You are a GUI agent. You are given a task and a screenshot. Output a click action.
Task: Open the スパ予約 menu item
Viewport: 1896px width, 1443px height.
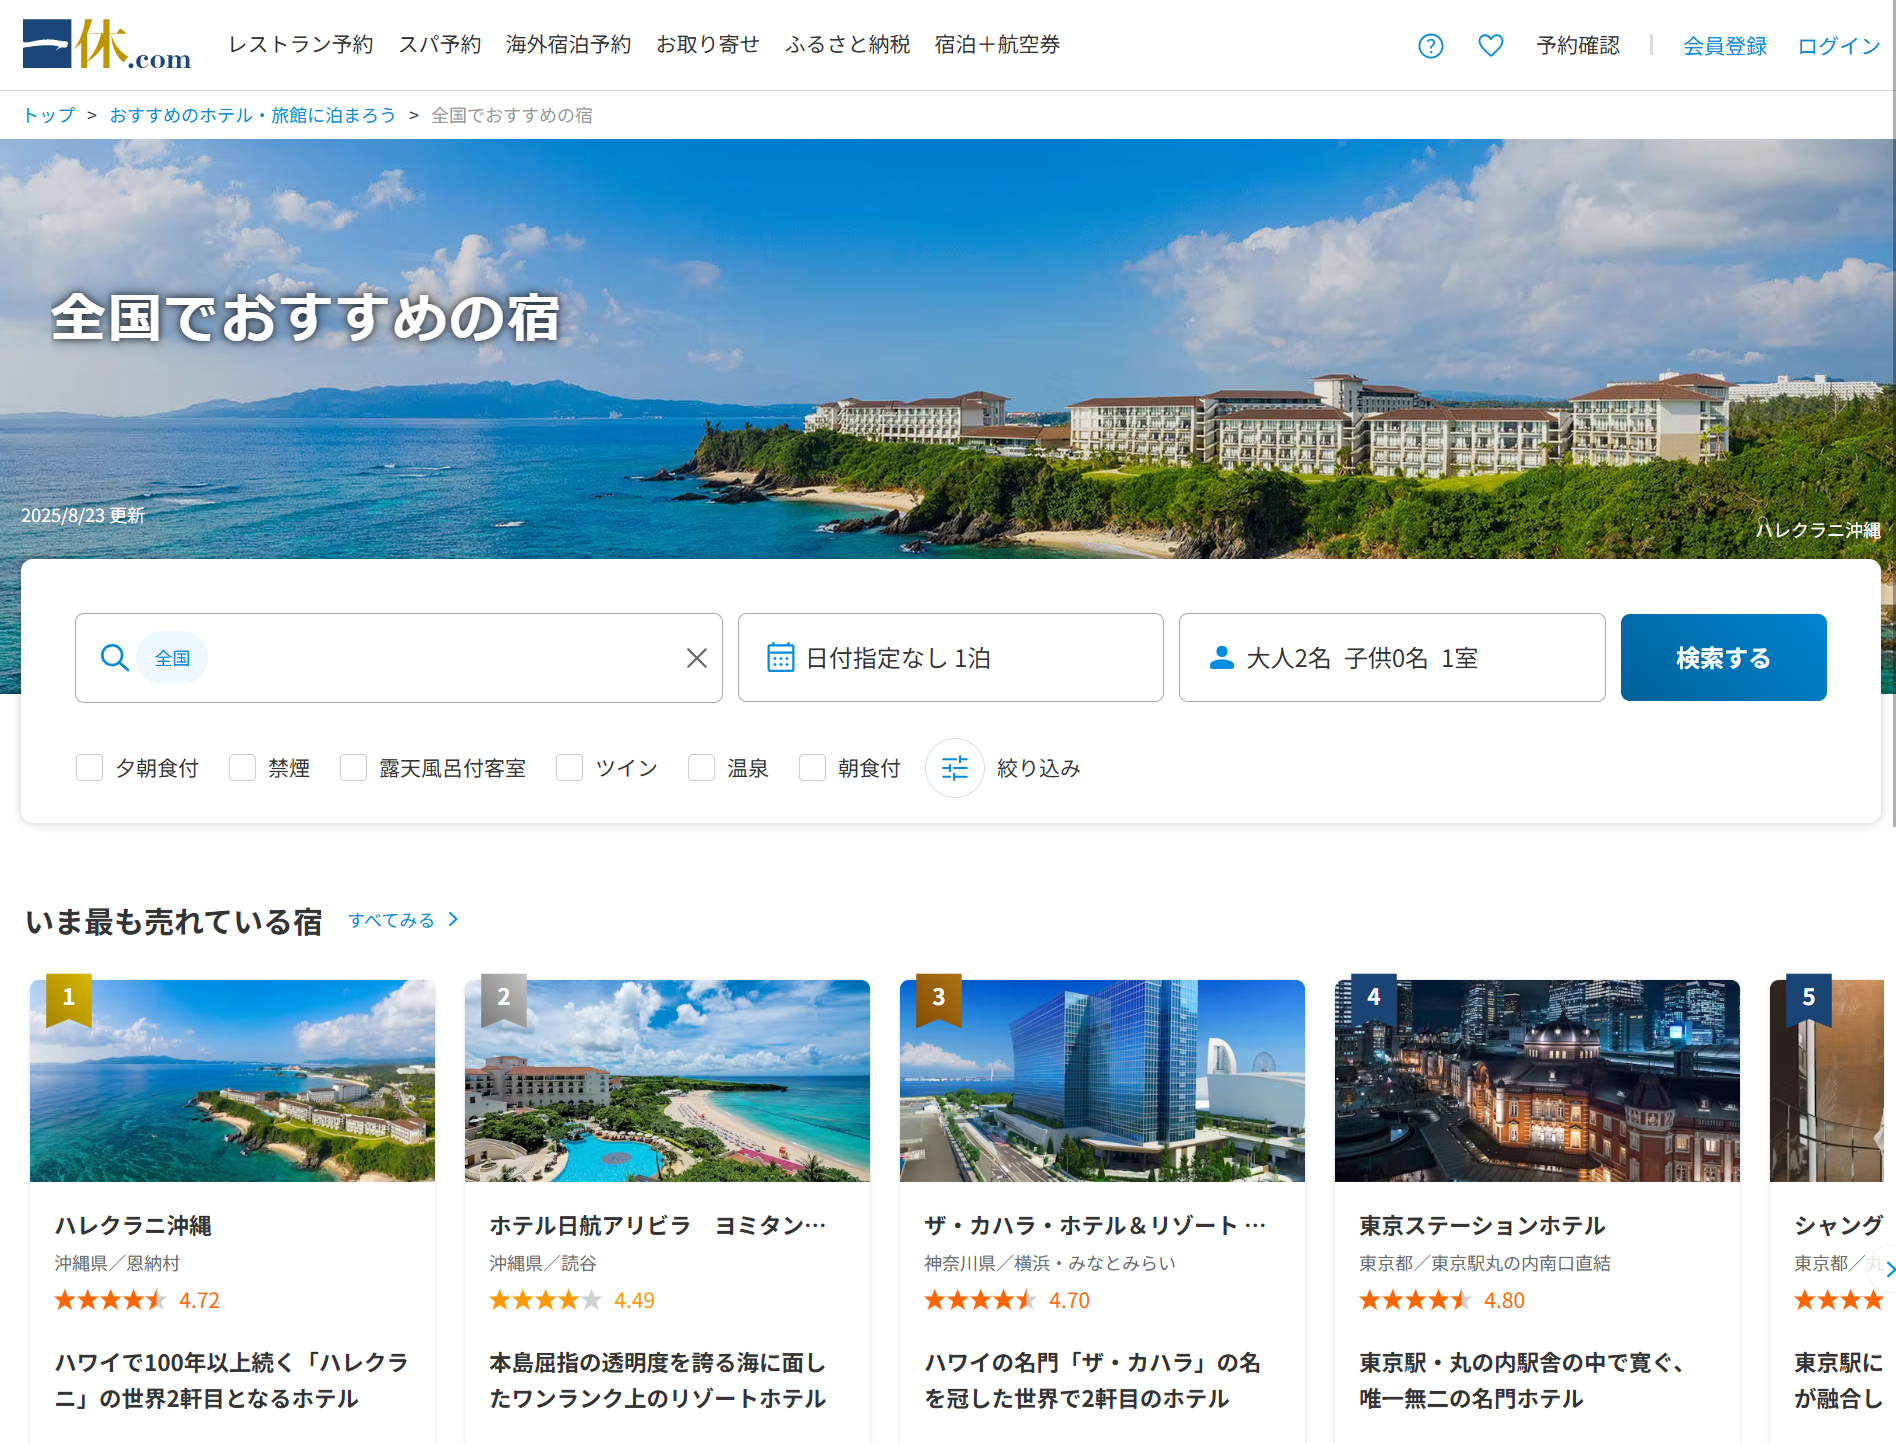[440, 45]
